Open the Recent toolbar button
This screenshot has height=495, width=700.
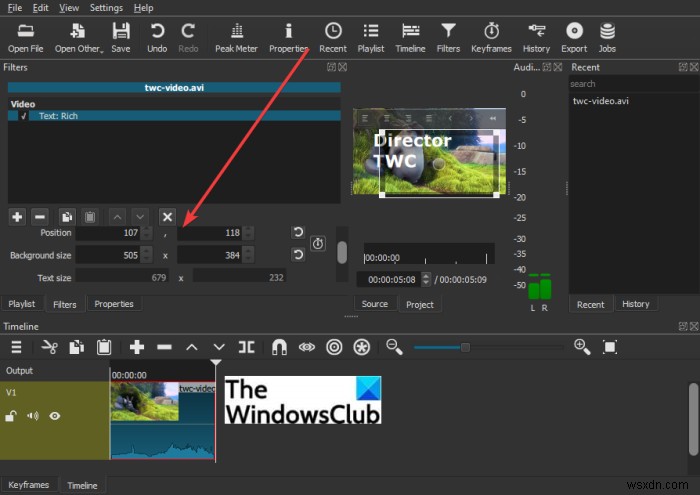point(333,38)
